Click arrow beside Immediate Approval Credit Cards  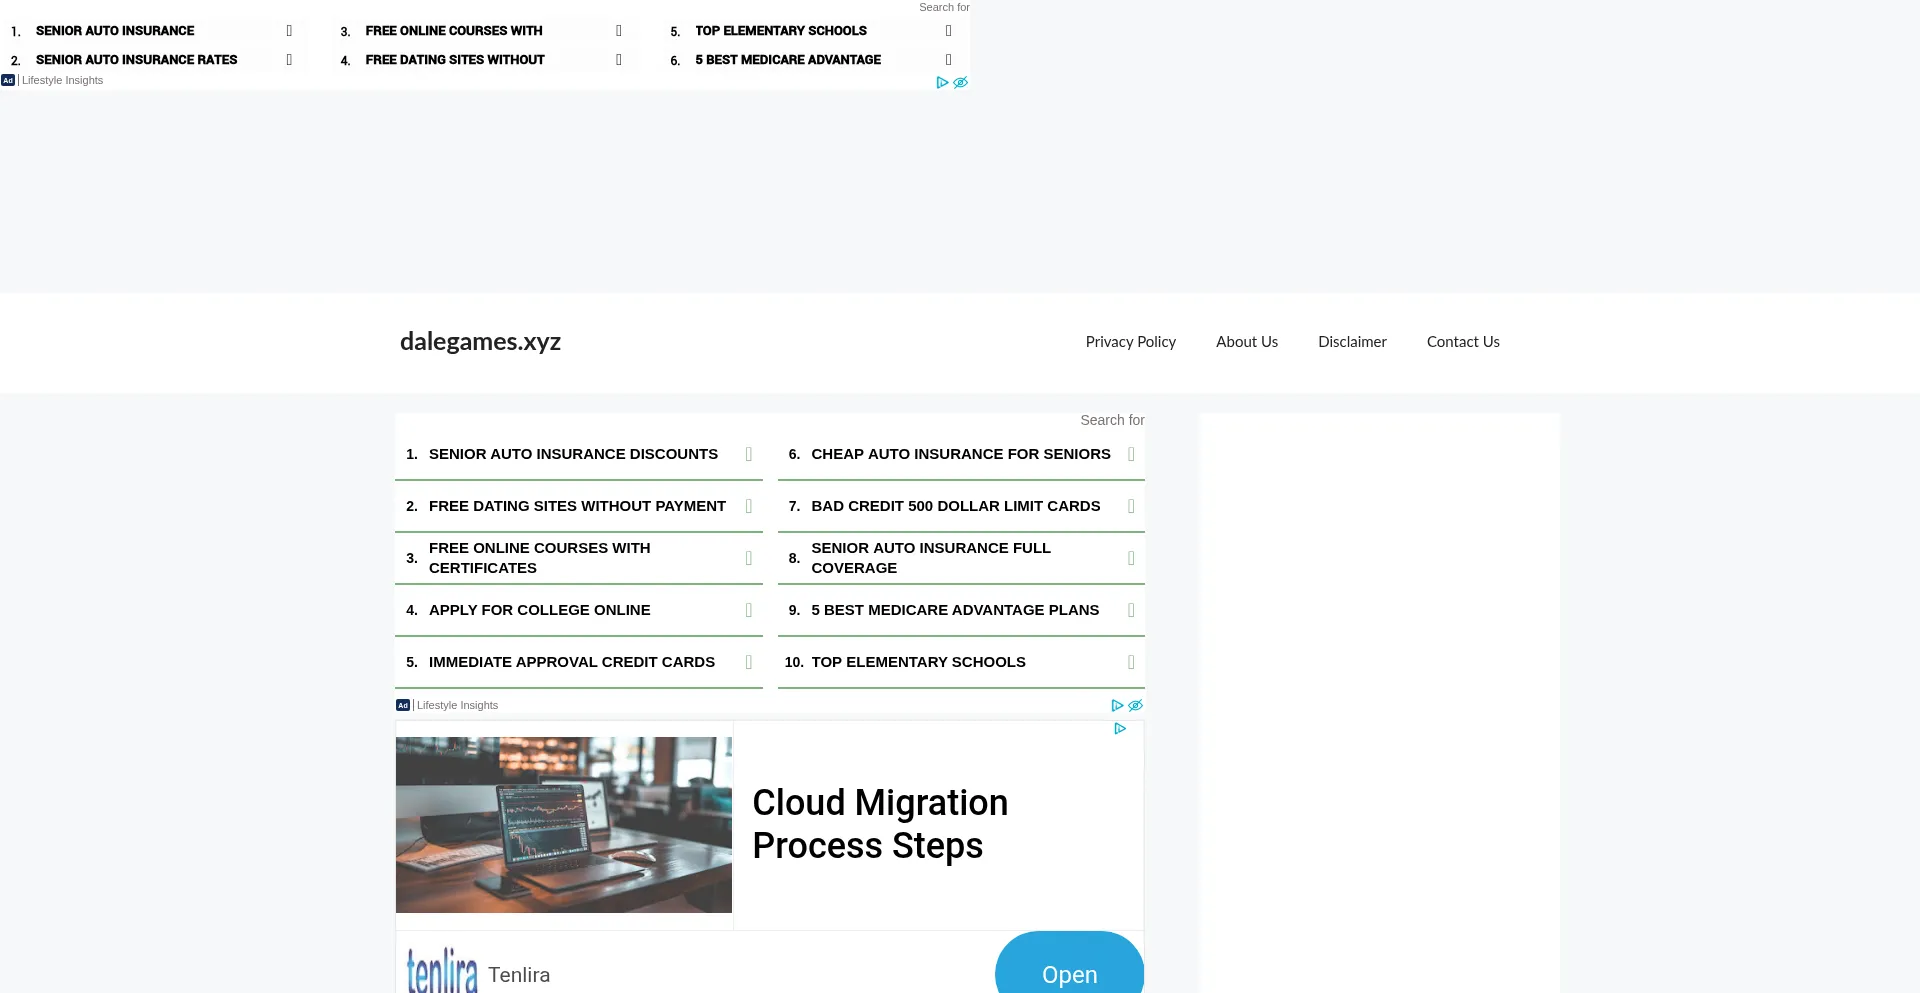click(x=749, y=663)
